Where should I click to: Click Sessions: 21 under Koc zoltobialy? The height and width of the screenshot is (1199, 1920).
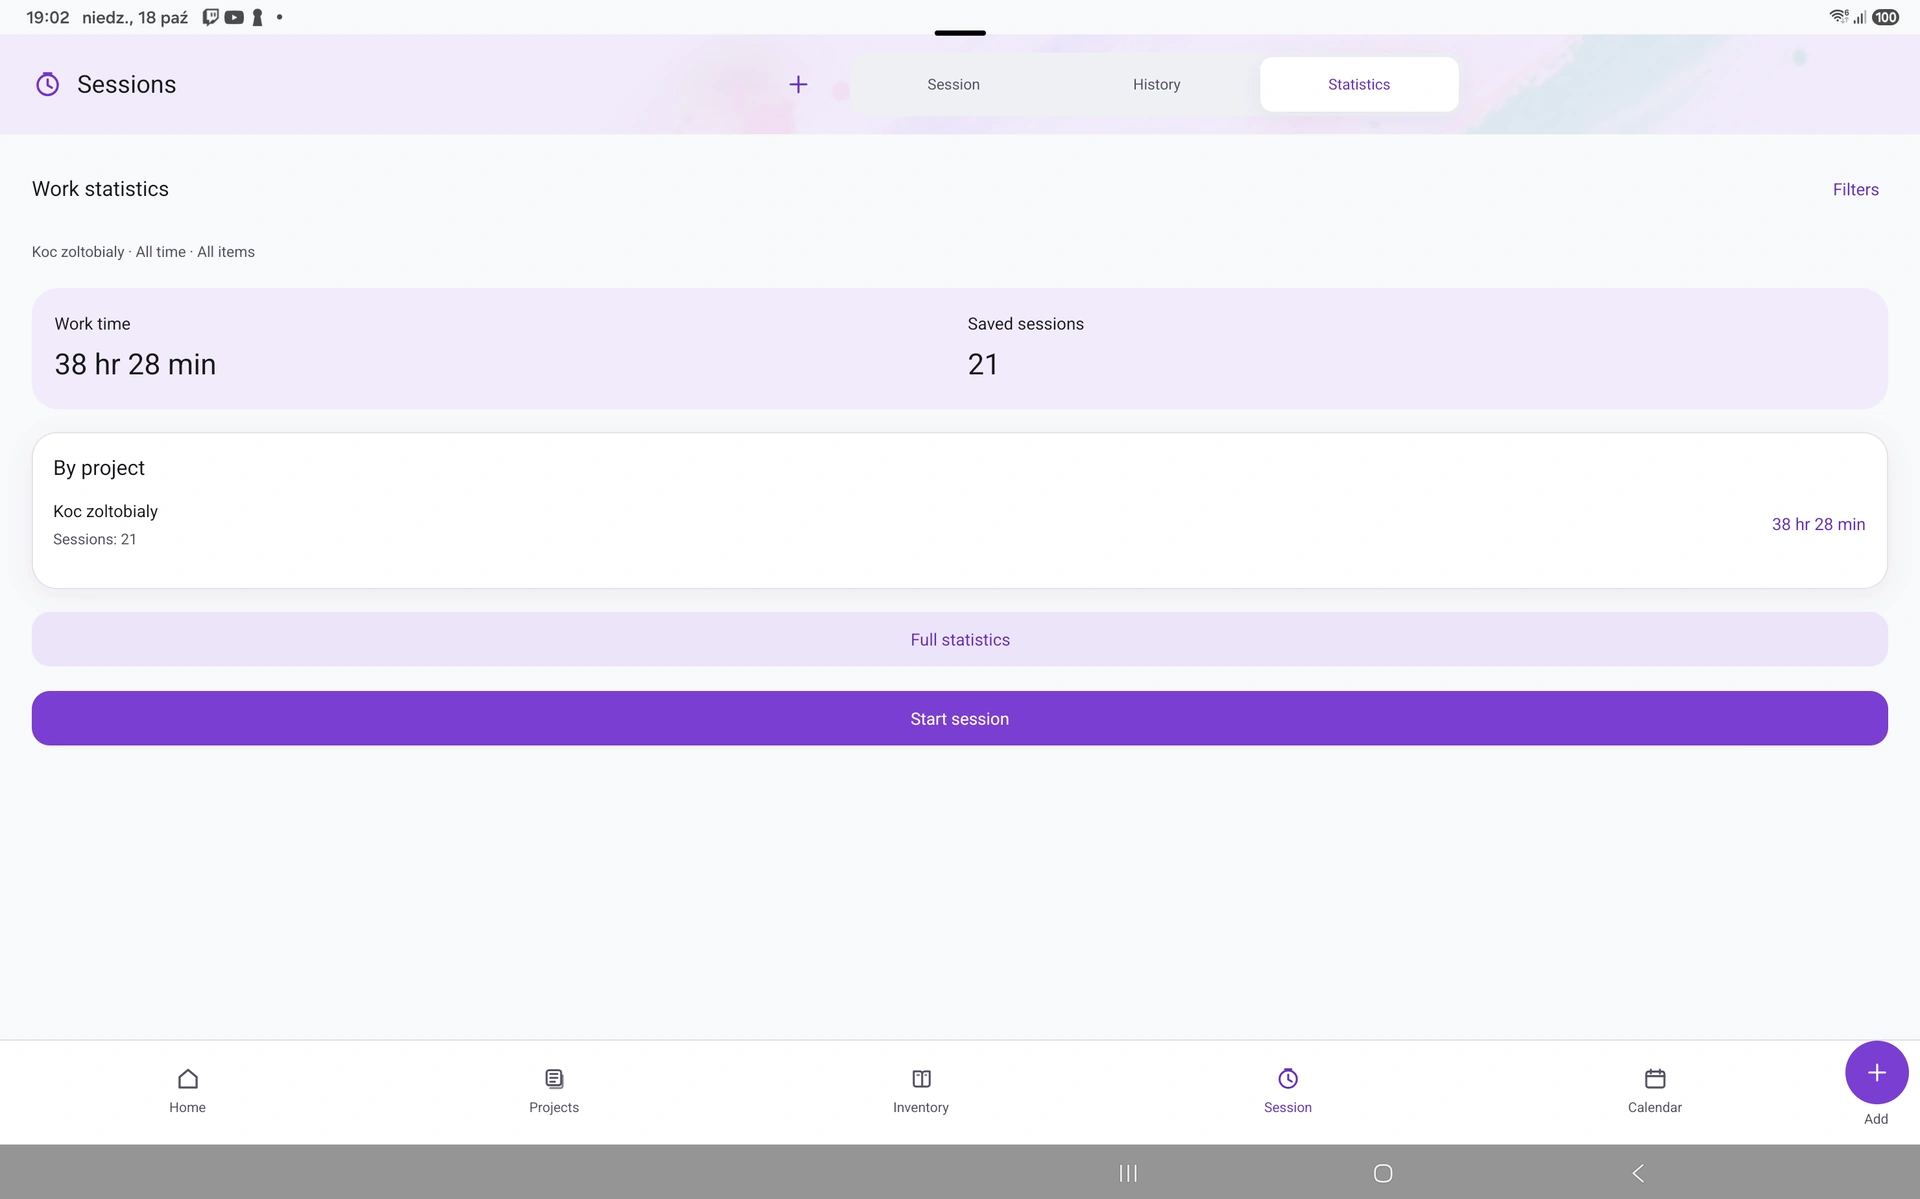(x=94, y=539)
